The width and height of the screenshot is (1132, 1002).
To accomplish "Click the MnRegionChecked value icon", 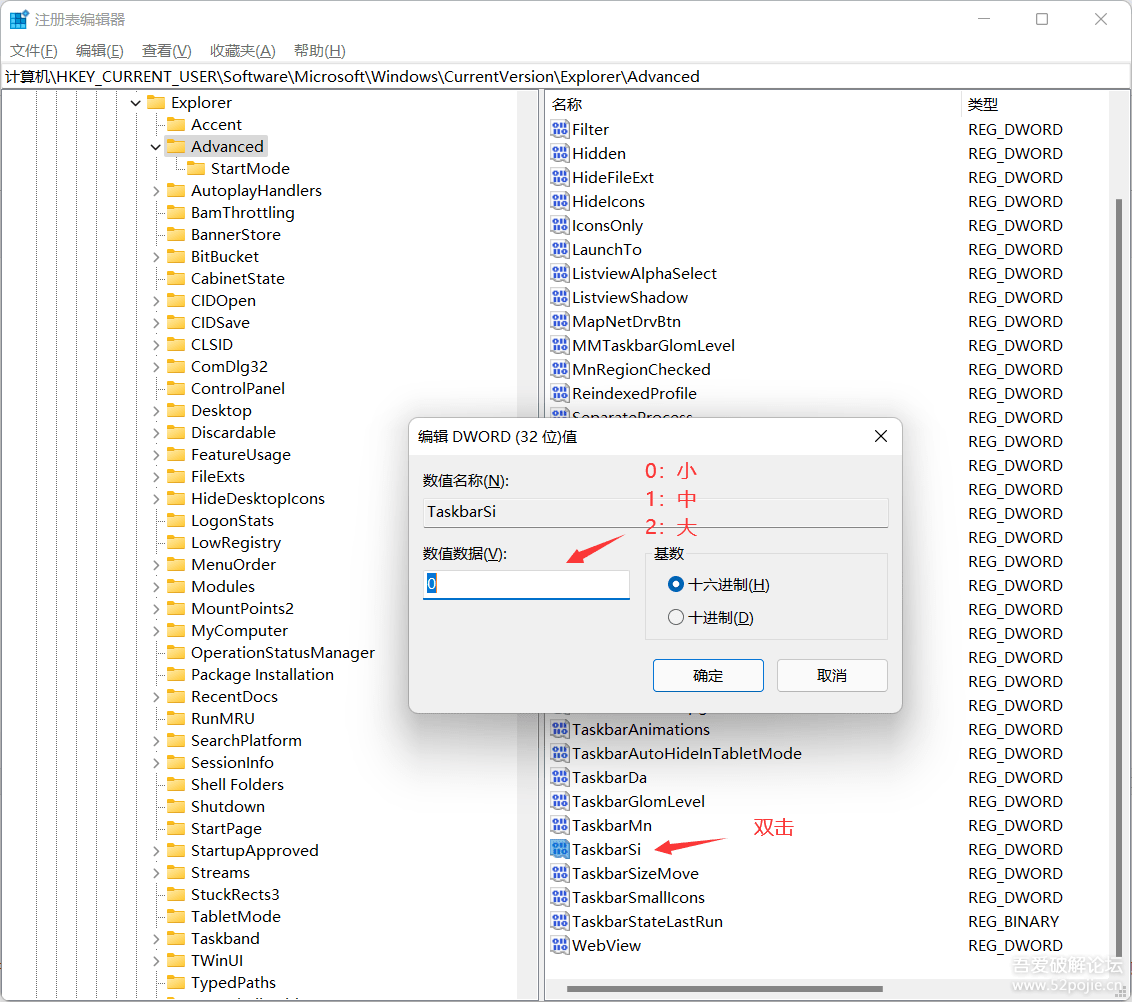I will point(560,369).
